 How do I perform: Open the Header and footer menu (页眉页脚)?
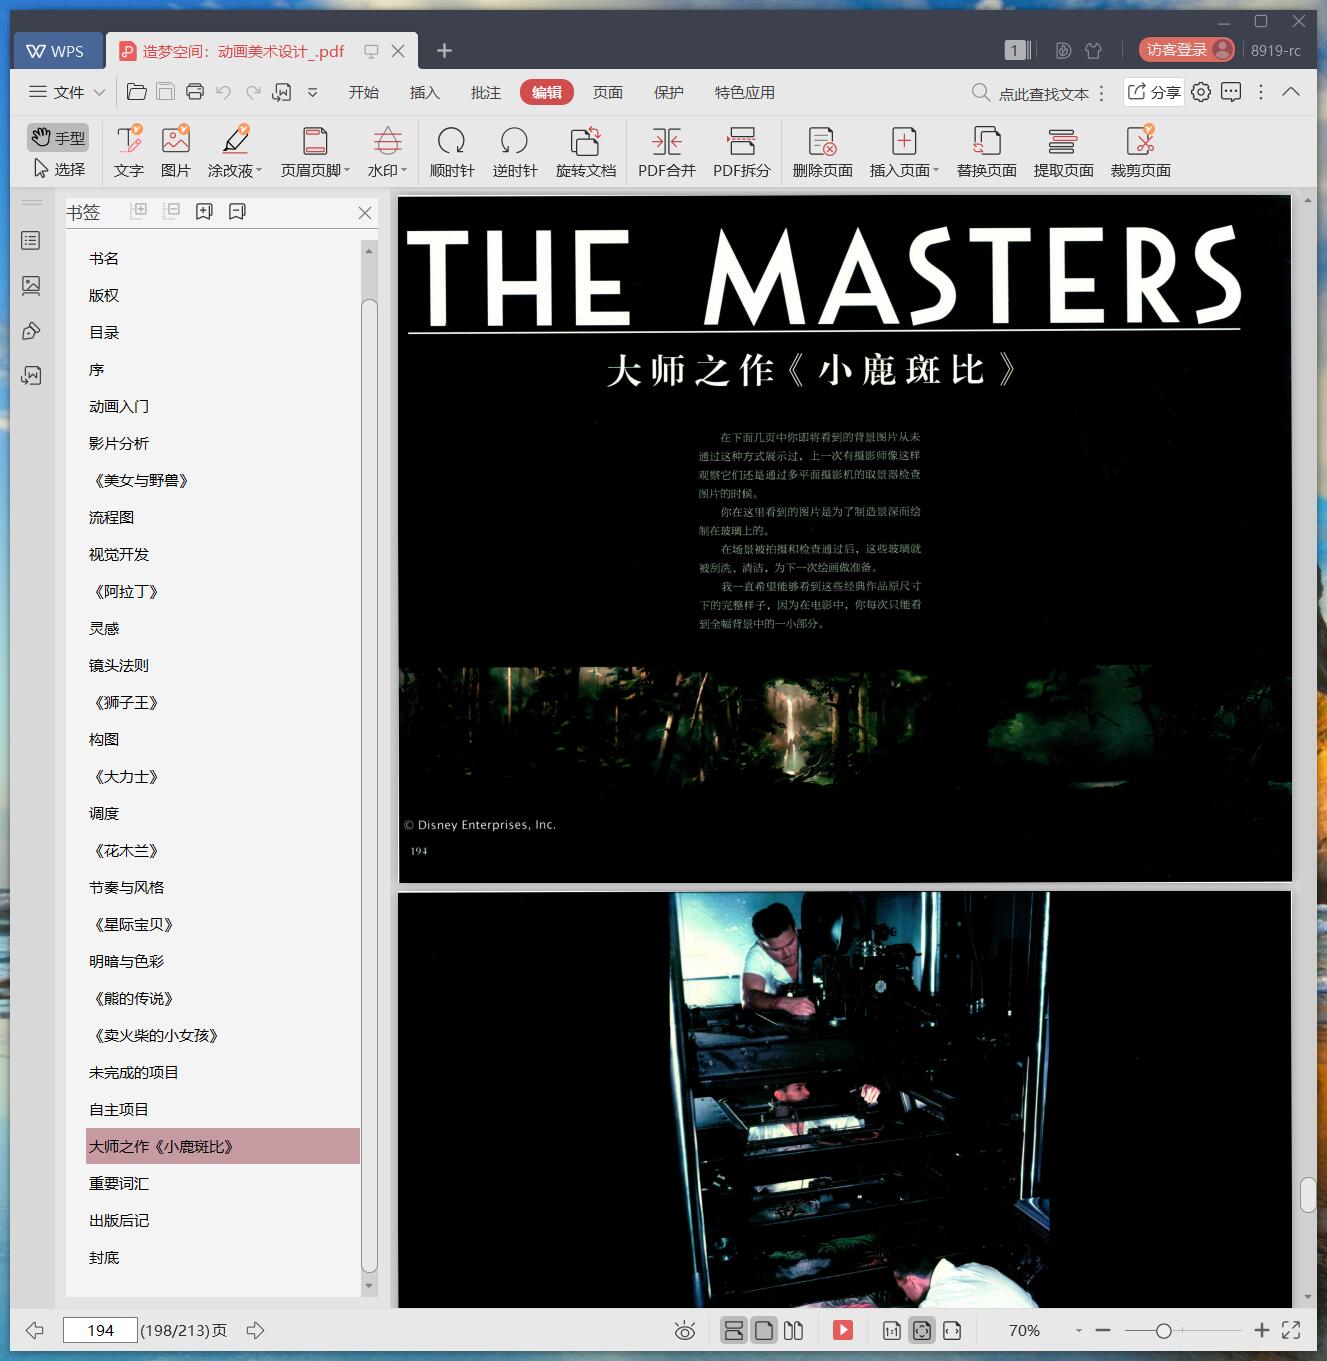point(315,152)
